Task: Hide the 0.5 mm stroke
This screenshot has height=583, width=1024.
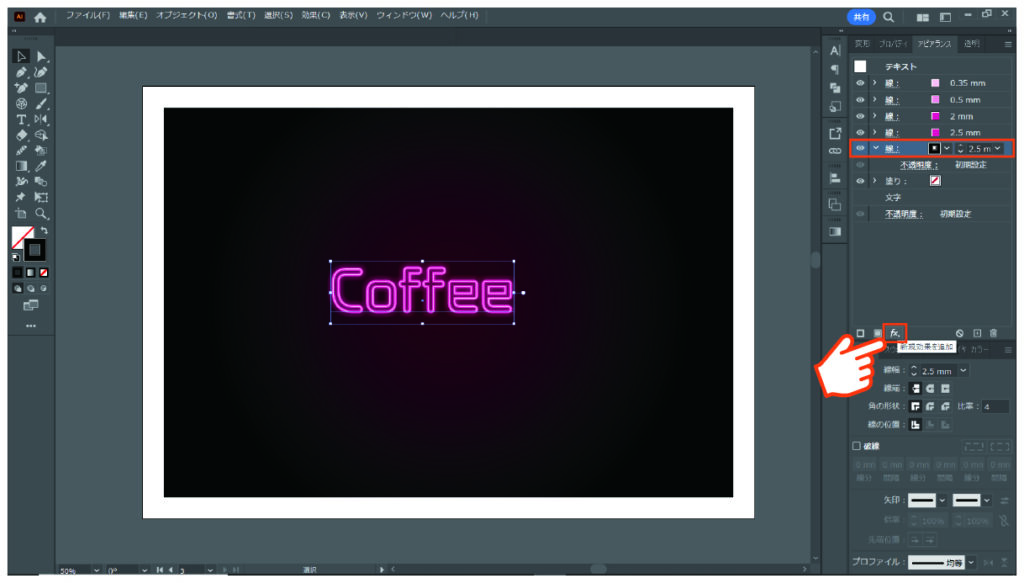Action: [860, 100]
